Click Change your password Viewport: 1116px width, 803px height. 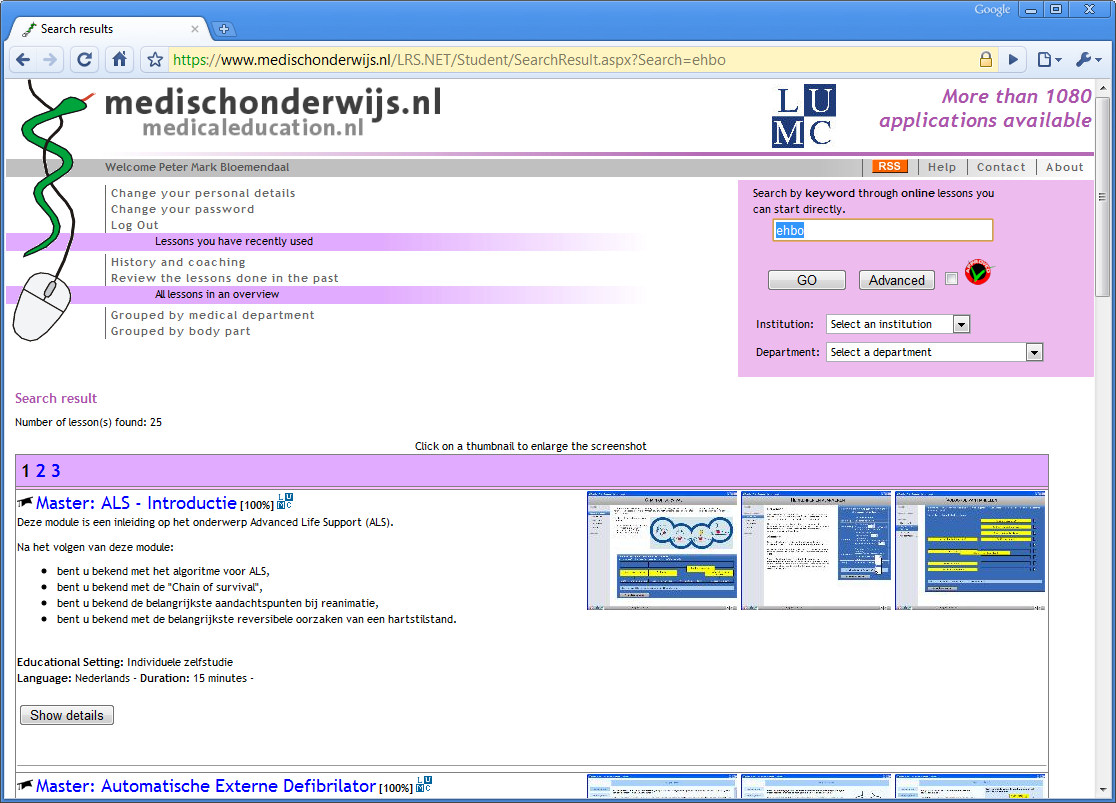(x=182, y=209)
